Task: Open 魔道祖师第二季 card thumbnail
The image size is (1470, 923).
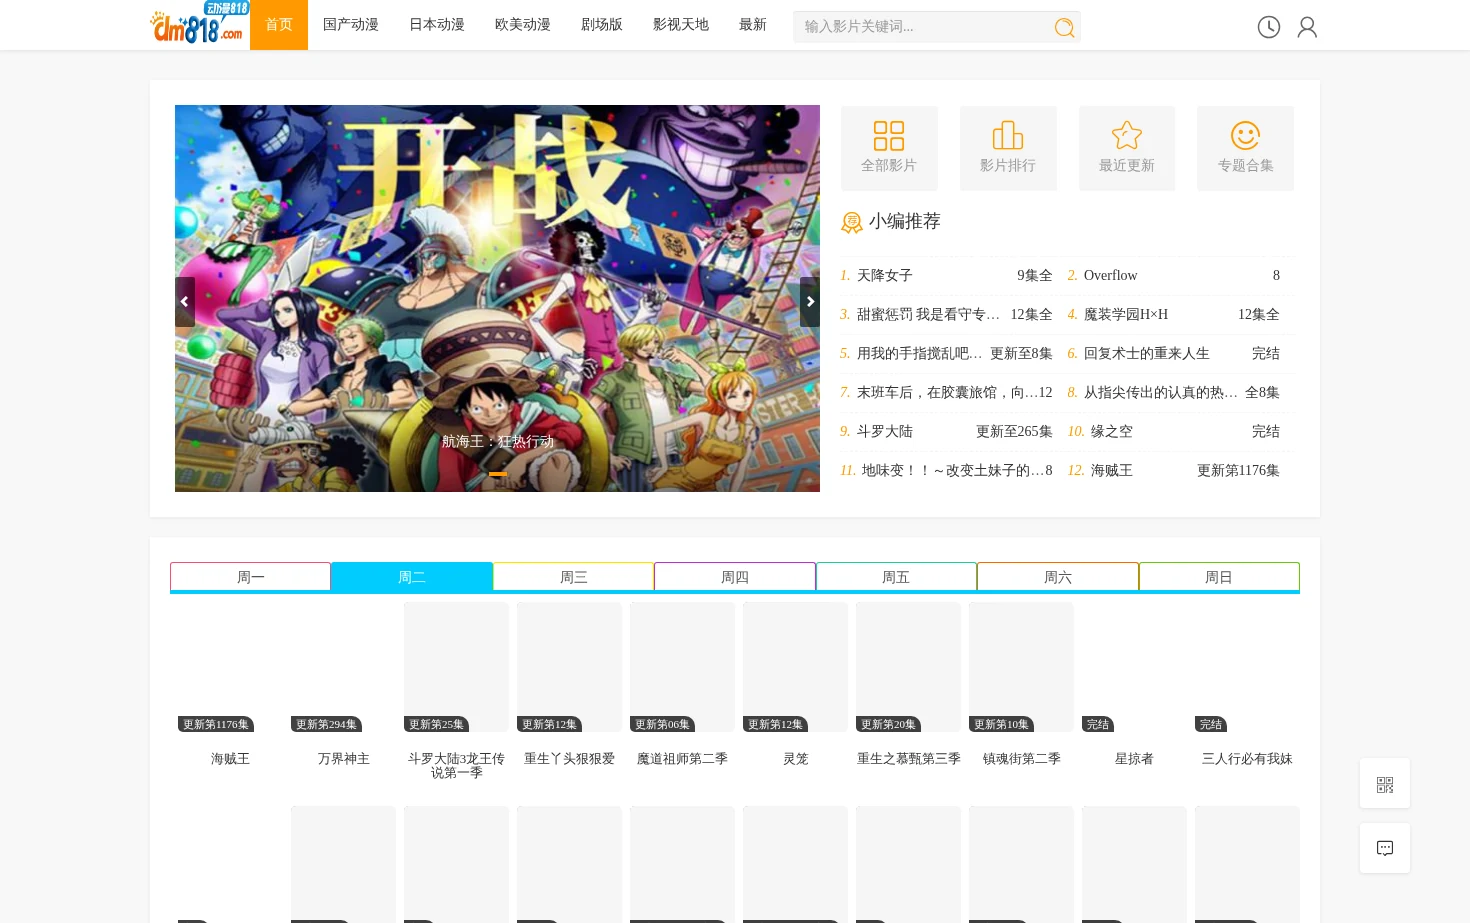Action: click(x=682, y=668)
